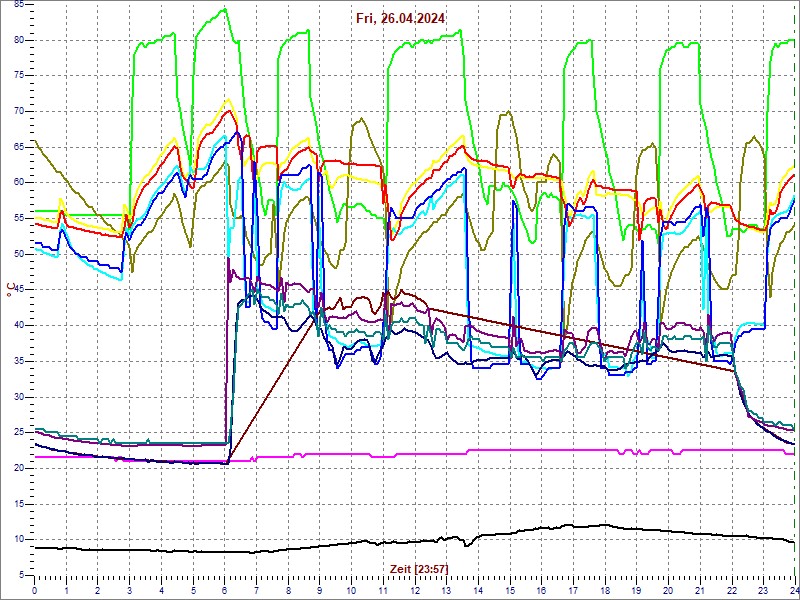800x600 pixels.
Task: Click hour 9 on the time axis
Action: [x=319, y=590]
